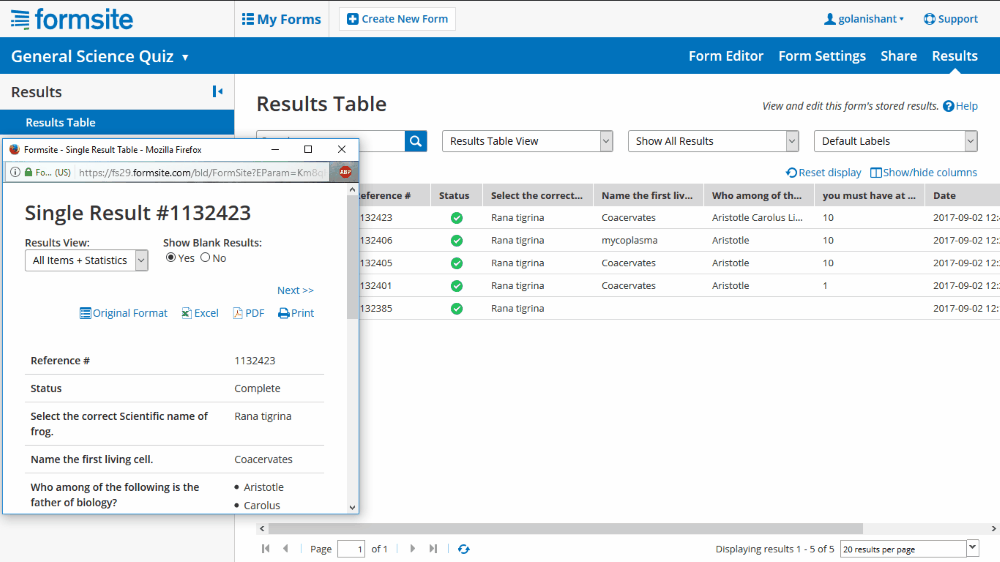This screenshot has height=562, width=1000.
Task: Click the green status check for row 132406
Action: 457,240
